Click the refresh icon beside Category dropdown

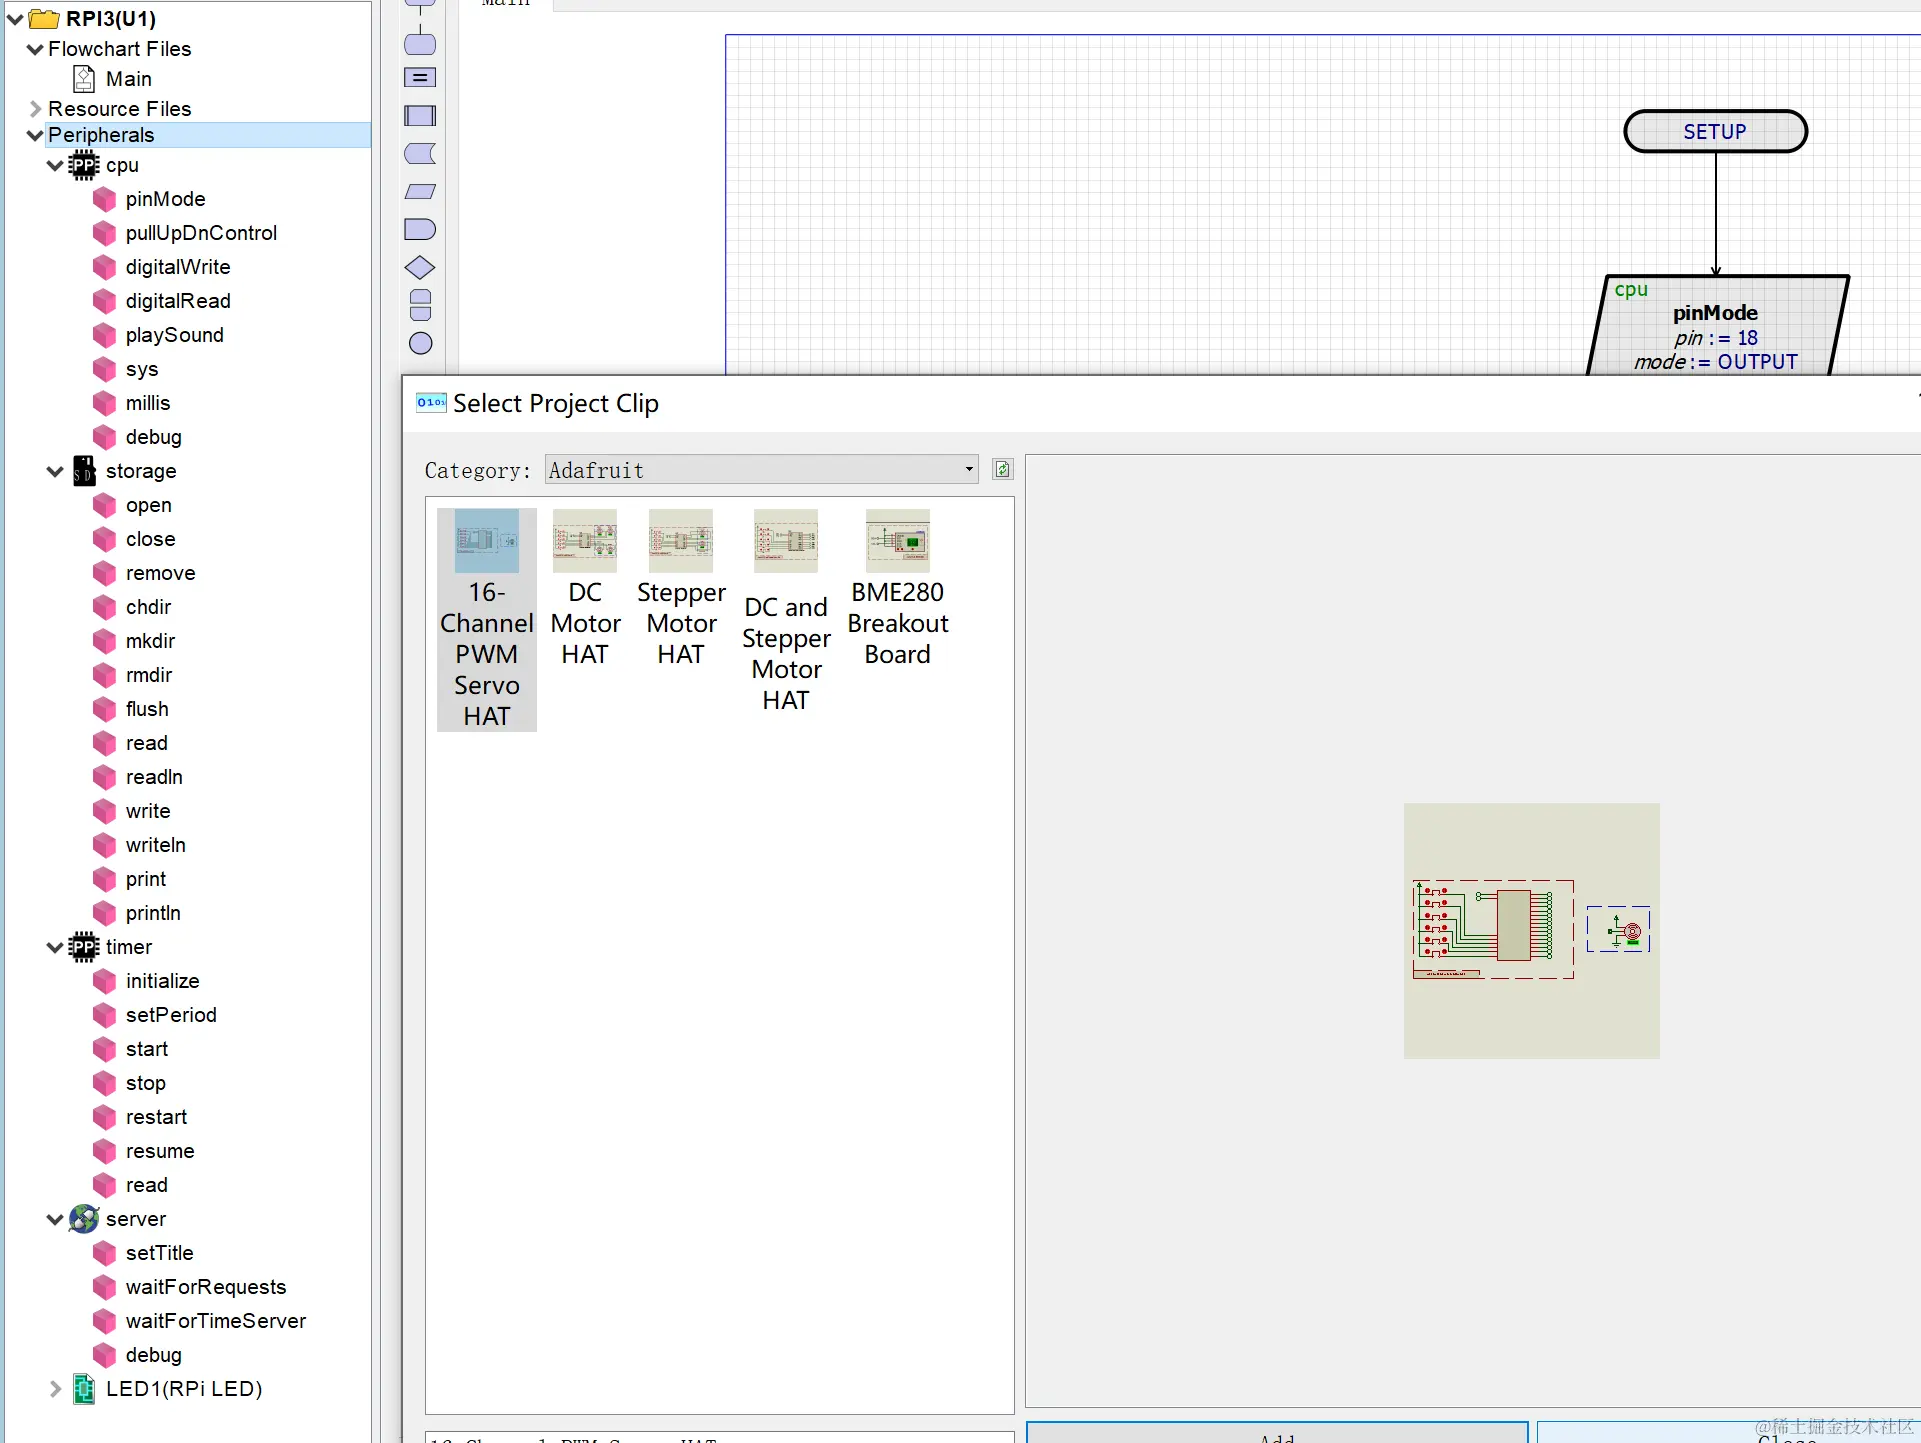(1002, 470)
